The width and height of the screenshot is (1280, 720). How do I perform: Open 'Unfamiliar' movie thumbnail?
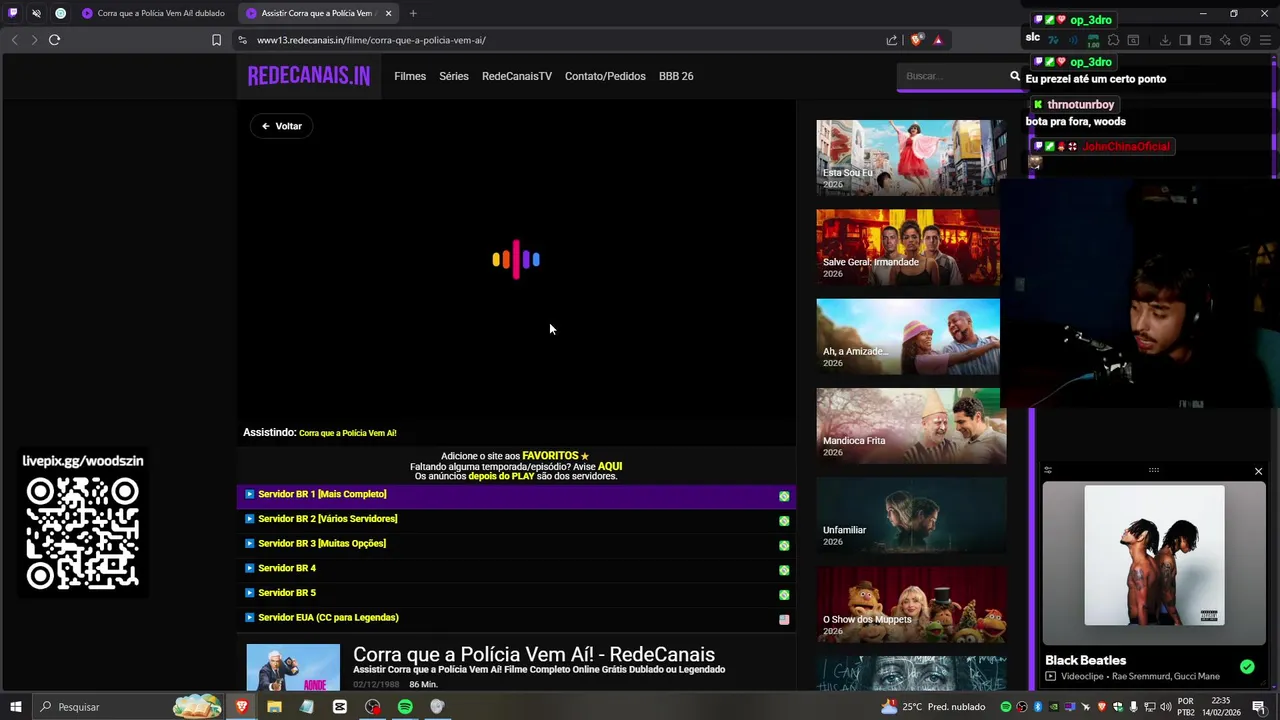[x=911, y=514]
